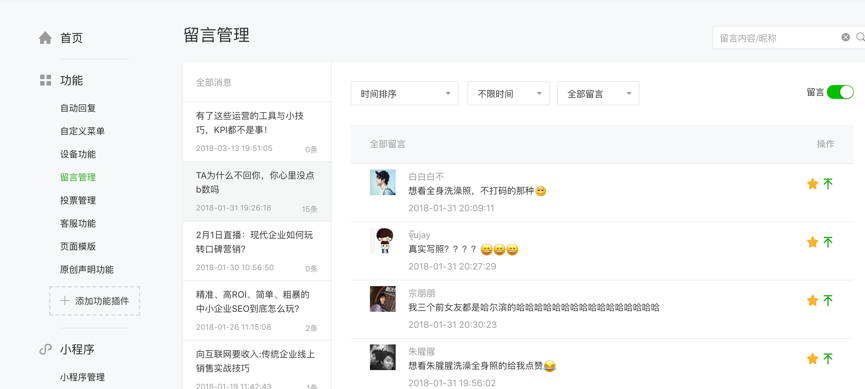865x389 pixels.
Task: Click the 小程序 section heading
Action: (77, 349)
